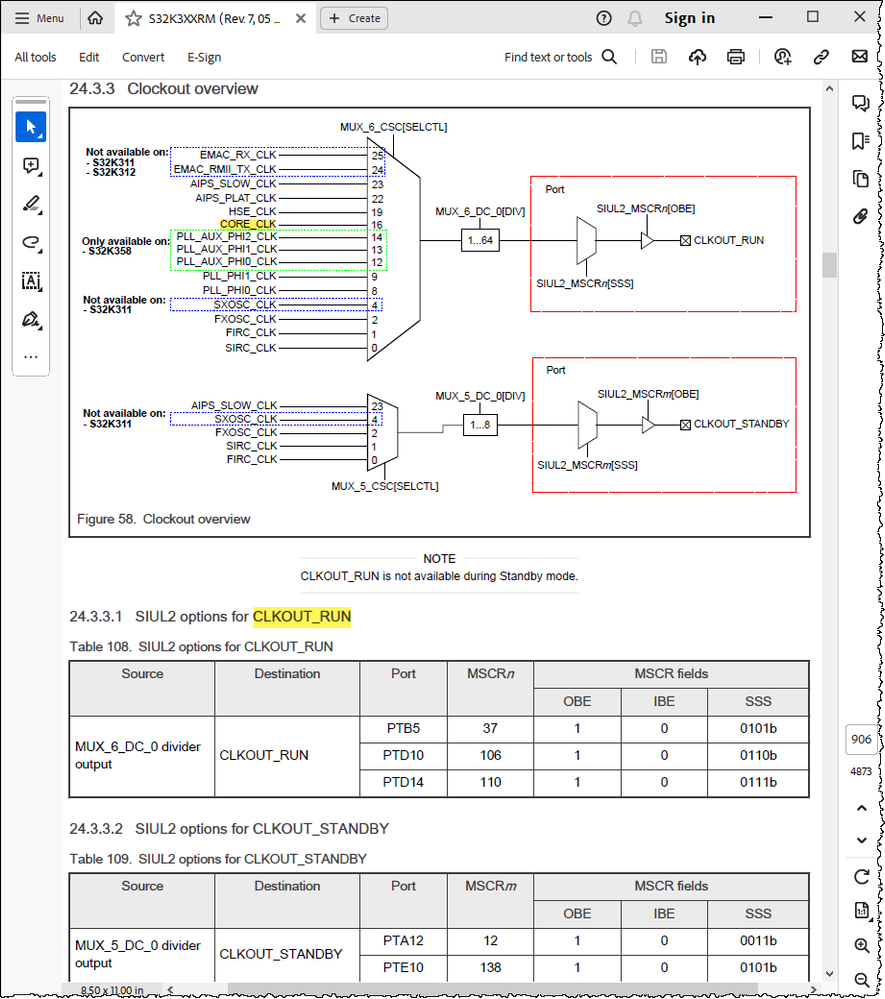Go to previous page up chevron

tap(861, 808)
